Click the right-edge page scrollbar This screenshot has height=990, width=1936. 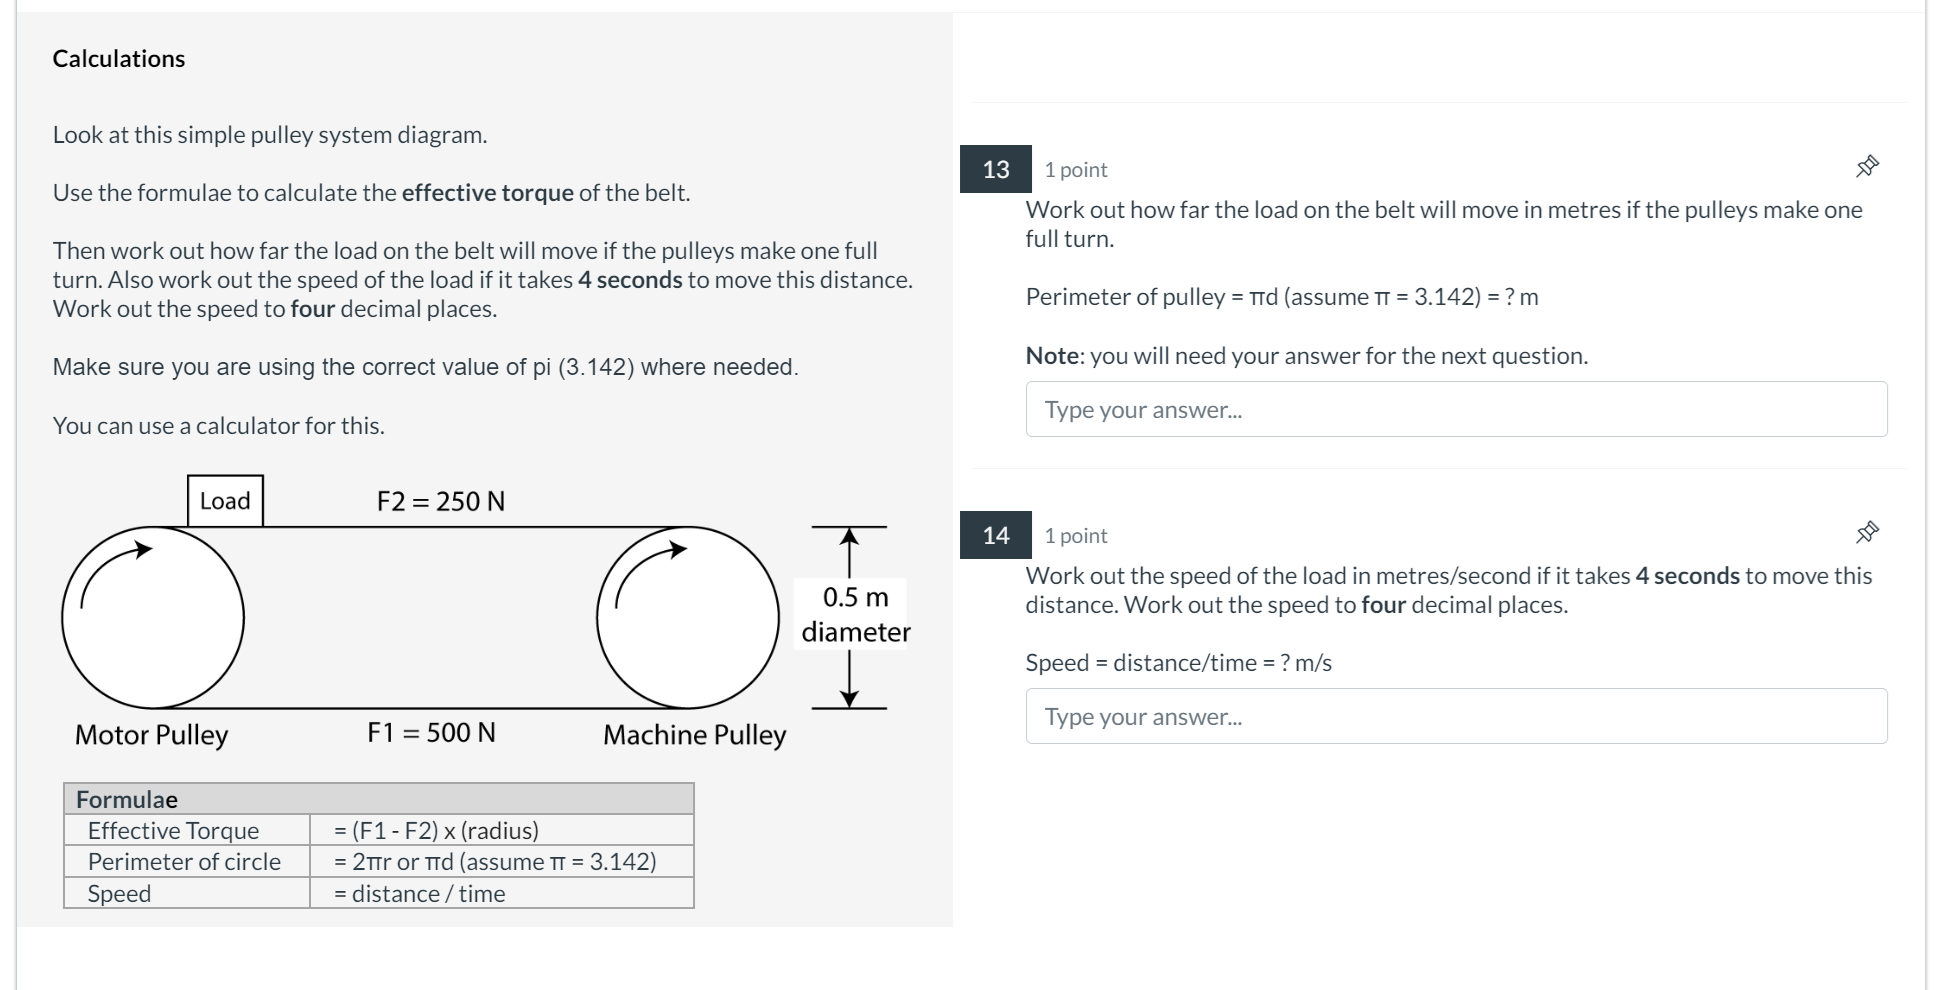pyautogui.click(x=1930, y=495)
